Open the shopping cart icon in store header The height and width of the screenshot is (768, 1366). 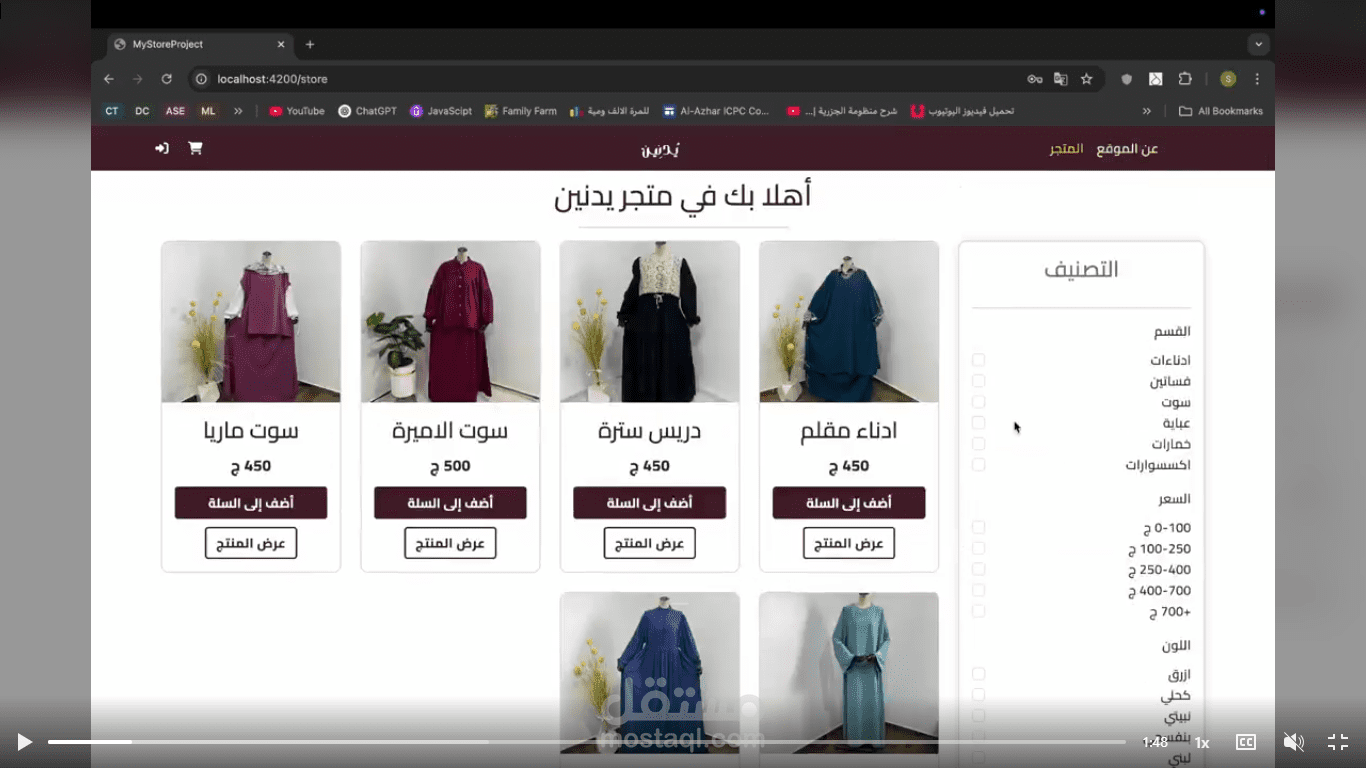click(x=195, y=148)
